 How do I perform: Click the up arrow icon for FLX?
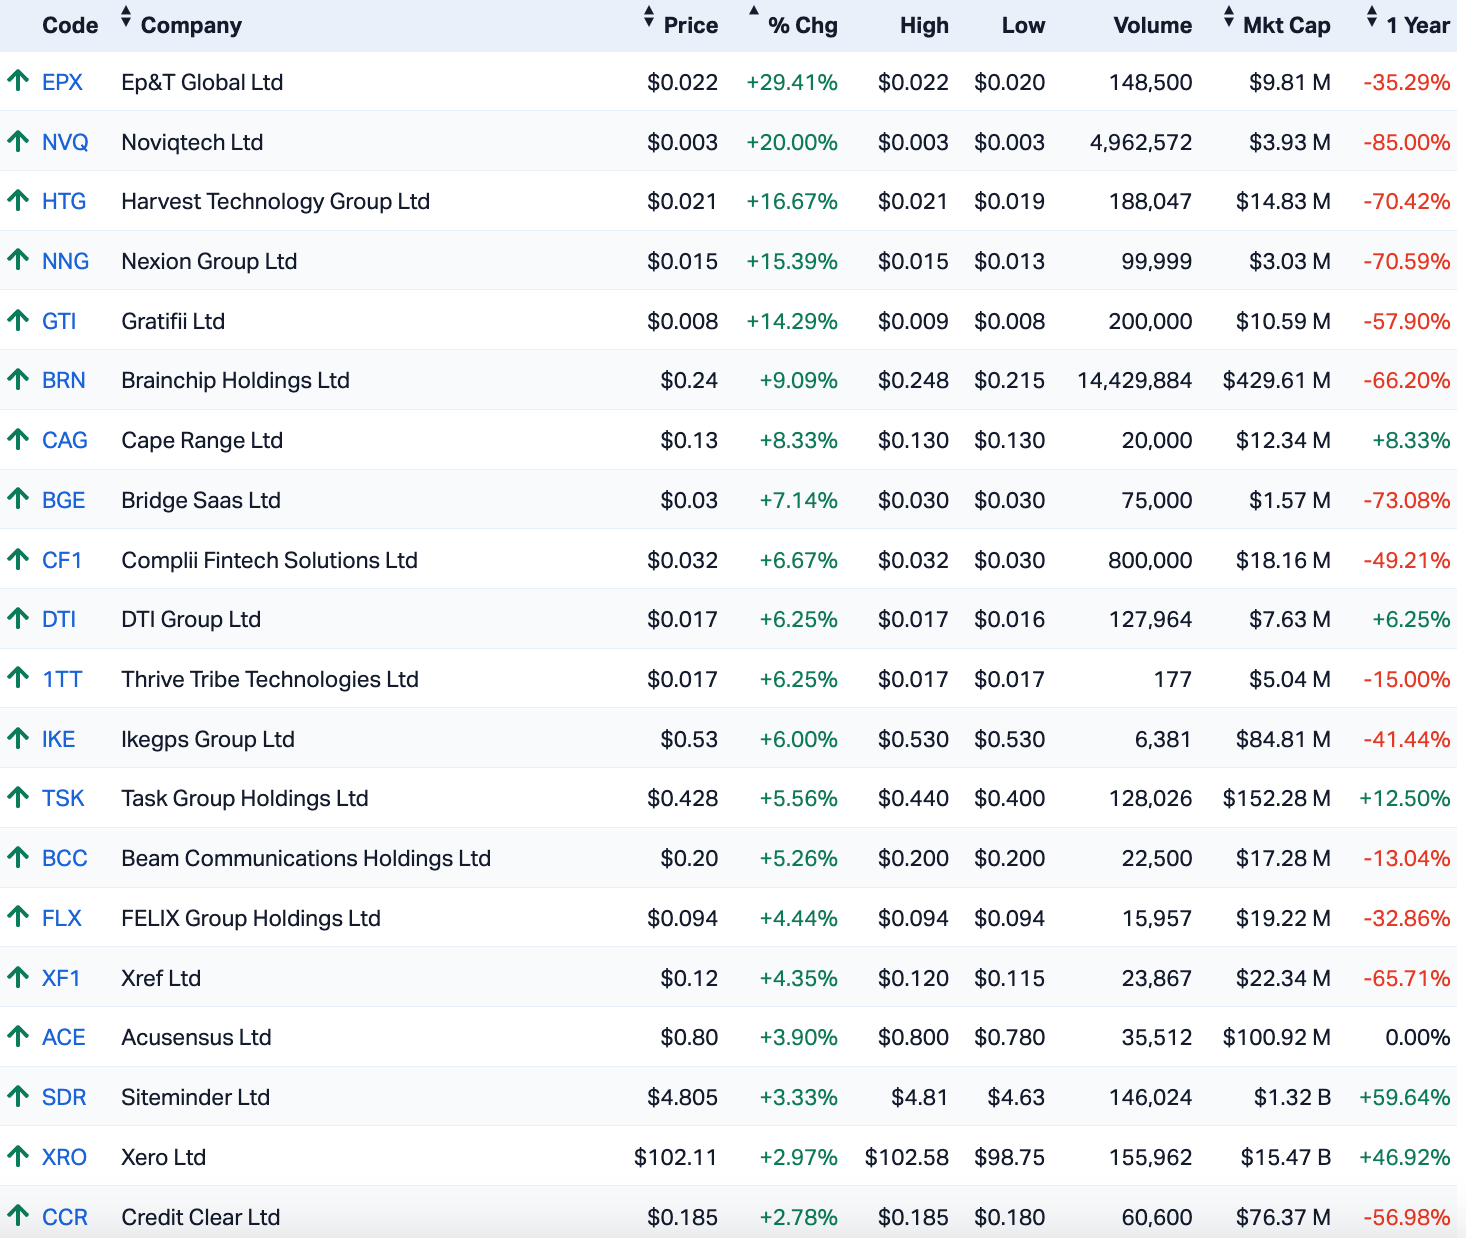coord(18,917)
